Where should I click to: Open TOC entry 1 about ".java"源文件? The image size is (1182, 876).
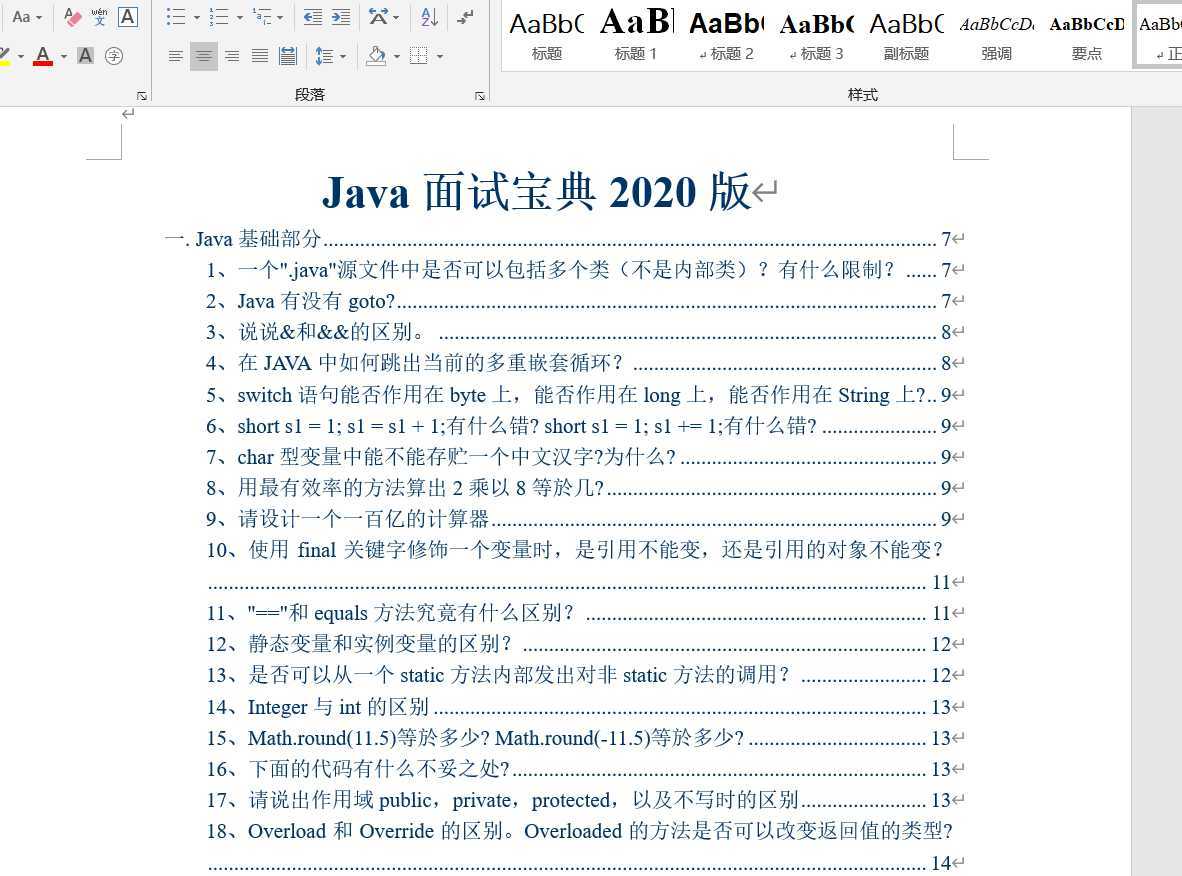pos(584,270)
